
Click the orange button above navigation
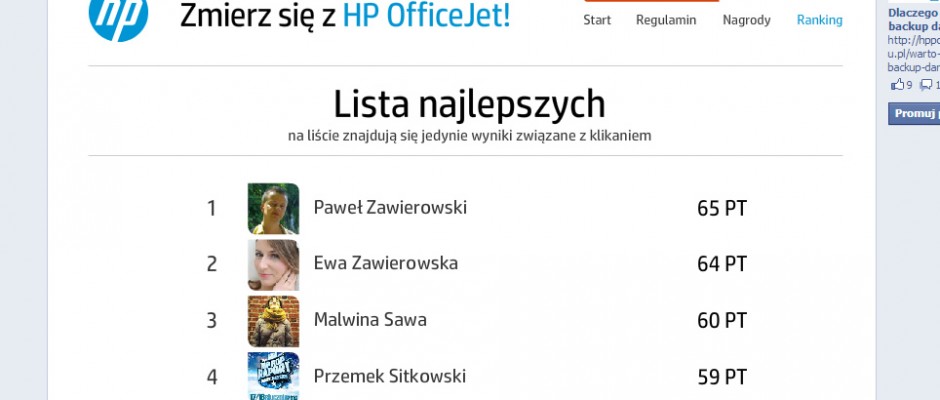click(651, 1)
